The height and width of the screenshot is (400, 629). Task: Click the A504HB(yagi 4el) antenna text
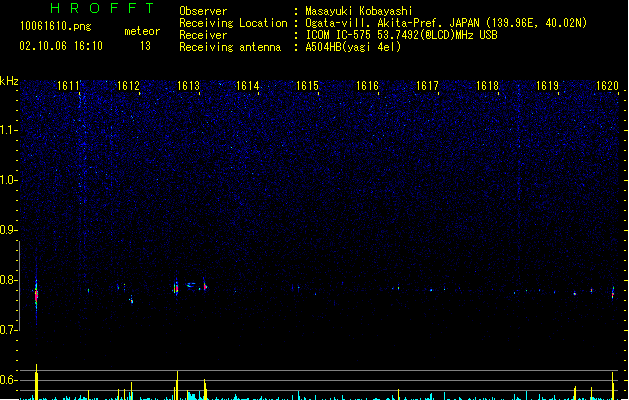(x=353, y=47)
